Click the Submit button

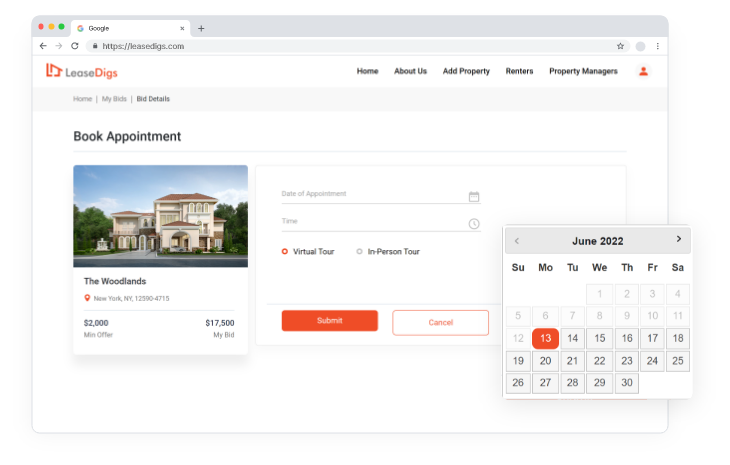point(330,321)
